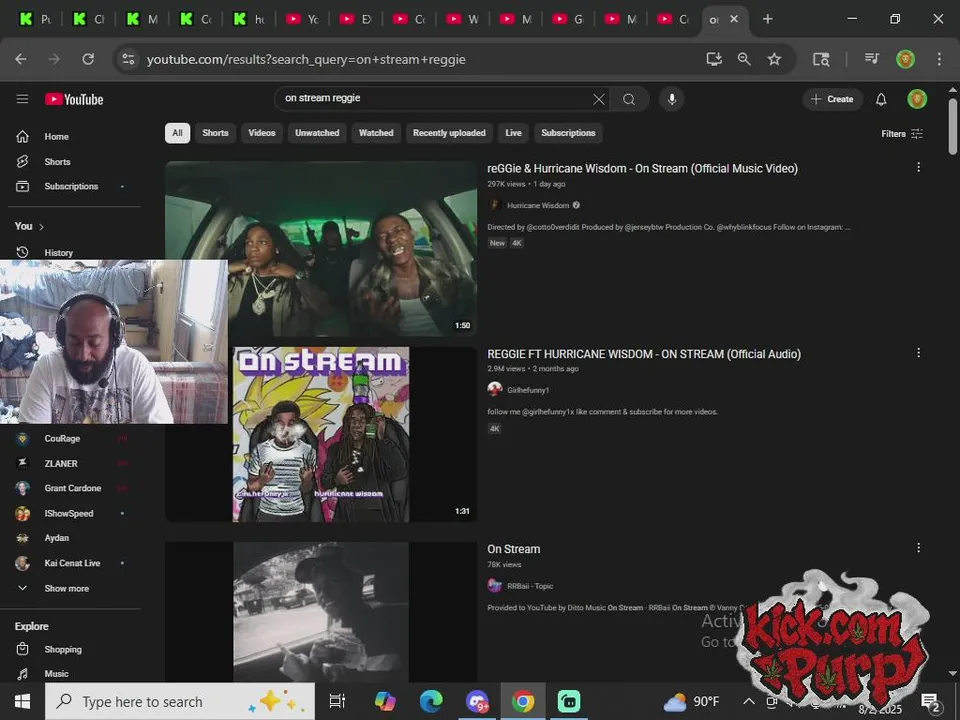Select the Shorts filter chip
960x720 pixels.
pyautogui.click(x=216, y=133)
